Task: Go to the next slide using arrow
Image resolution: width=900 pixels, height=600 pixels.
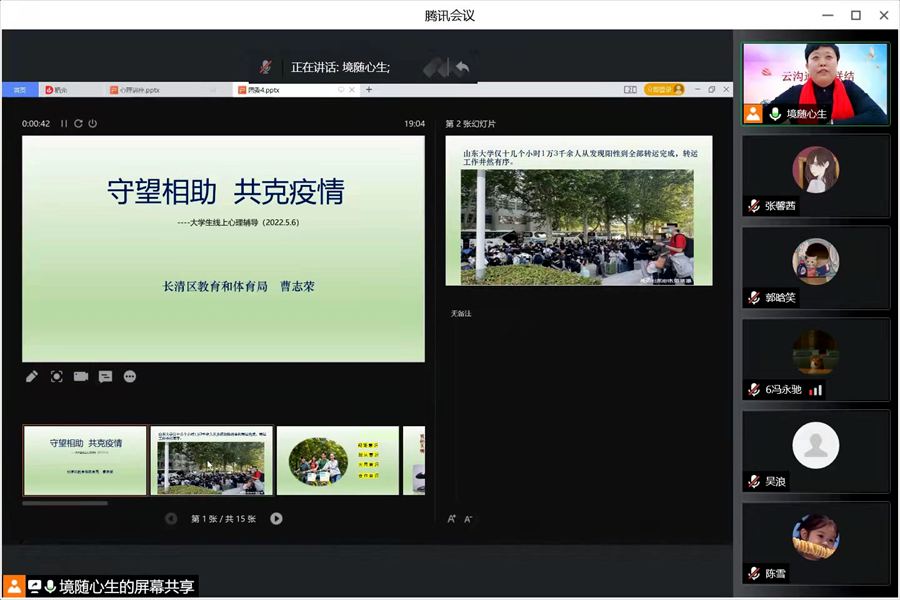Action: [x=276, y=518]
